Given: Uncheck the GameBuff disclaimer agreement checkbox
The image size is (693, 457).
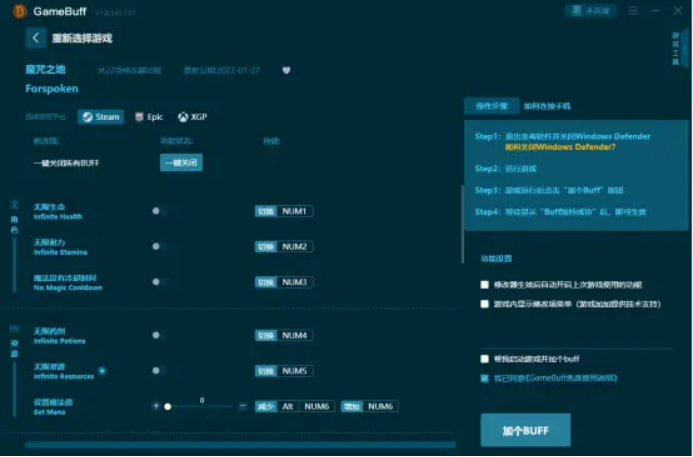Looking at the screenshot, I should (485, 378).
